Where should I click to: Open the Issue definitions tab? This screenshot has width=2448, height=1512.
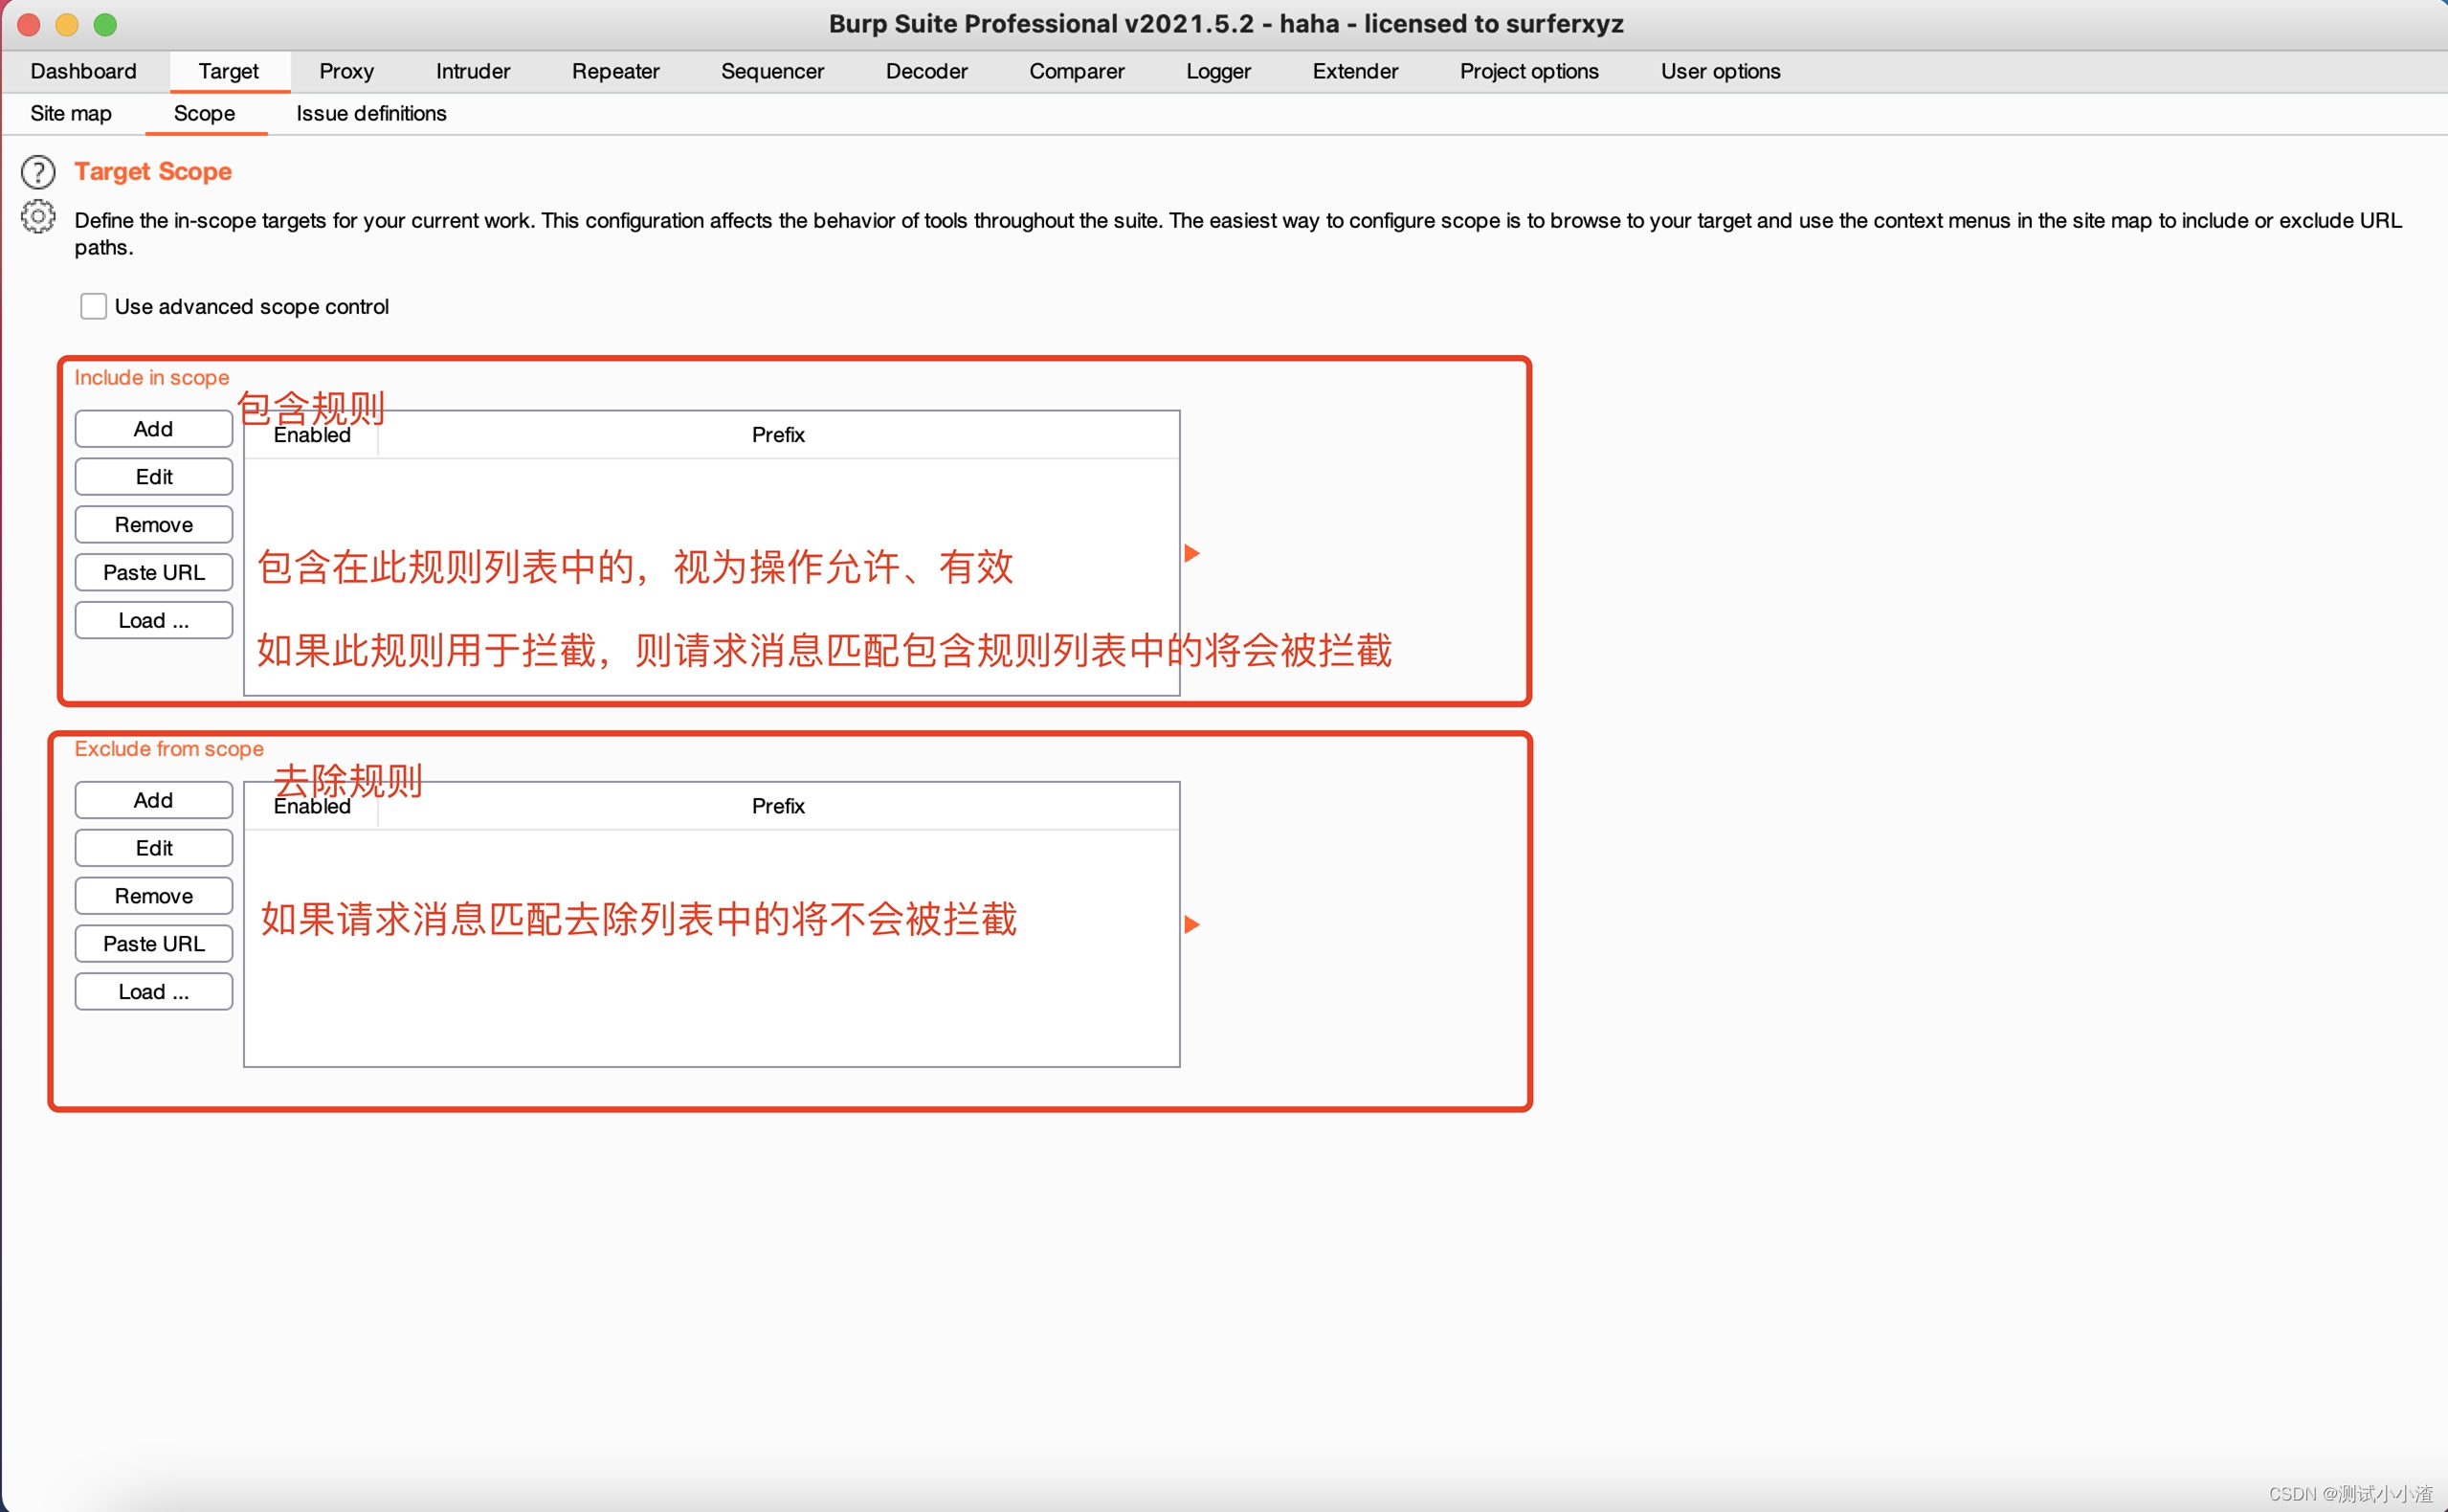pyautogui.click(x=369, y=113)
